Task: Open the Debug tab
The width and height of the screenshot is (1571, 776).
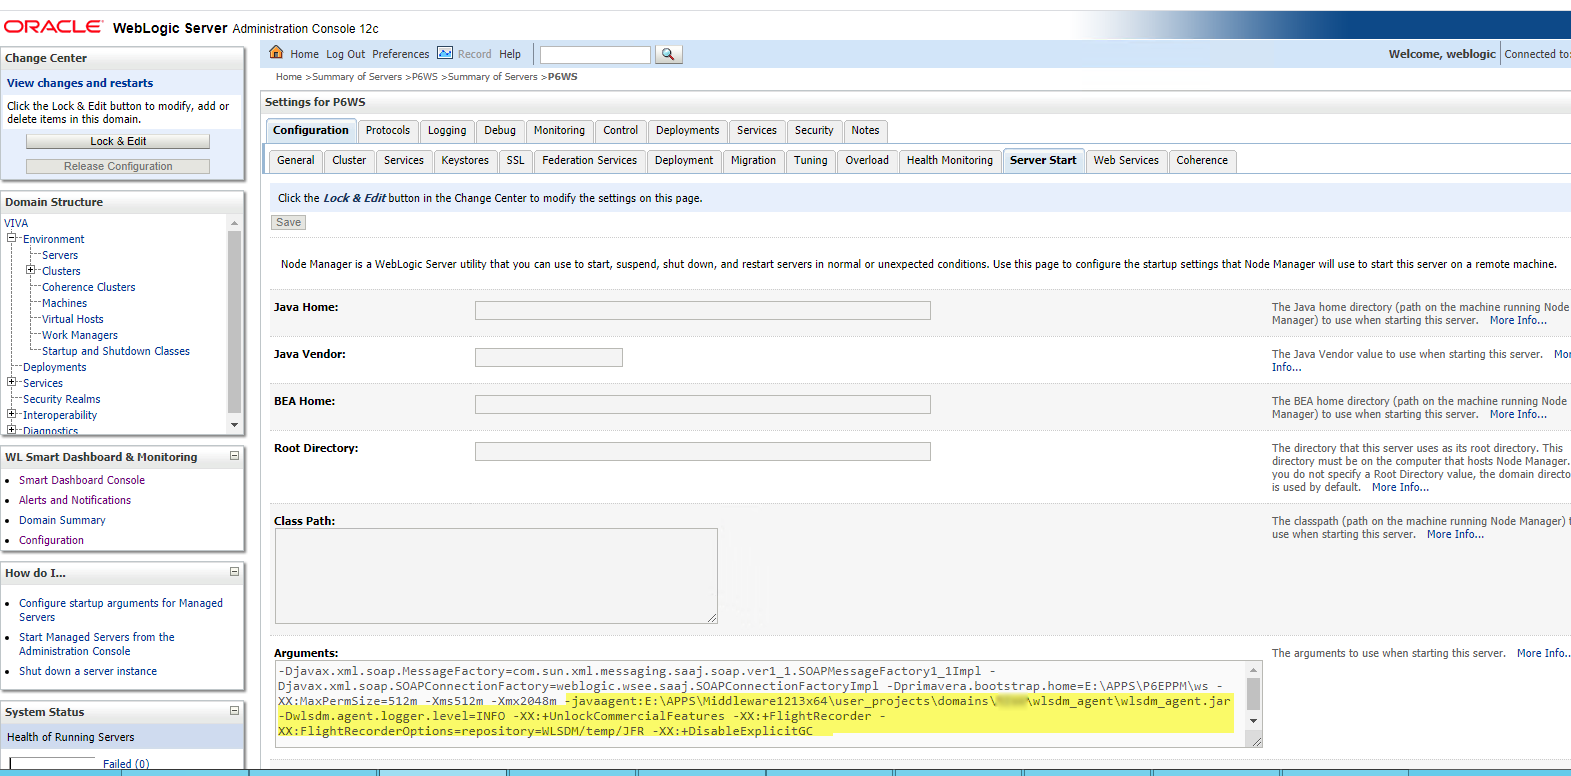Action: 500,131
